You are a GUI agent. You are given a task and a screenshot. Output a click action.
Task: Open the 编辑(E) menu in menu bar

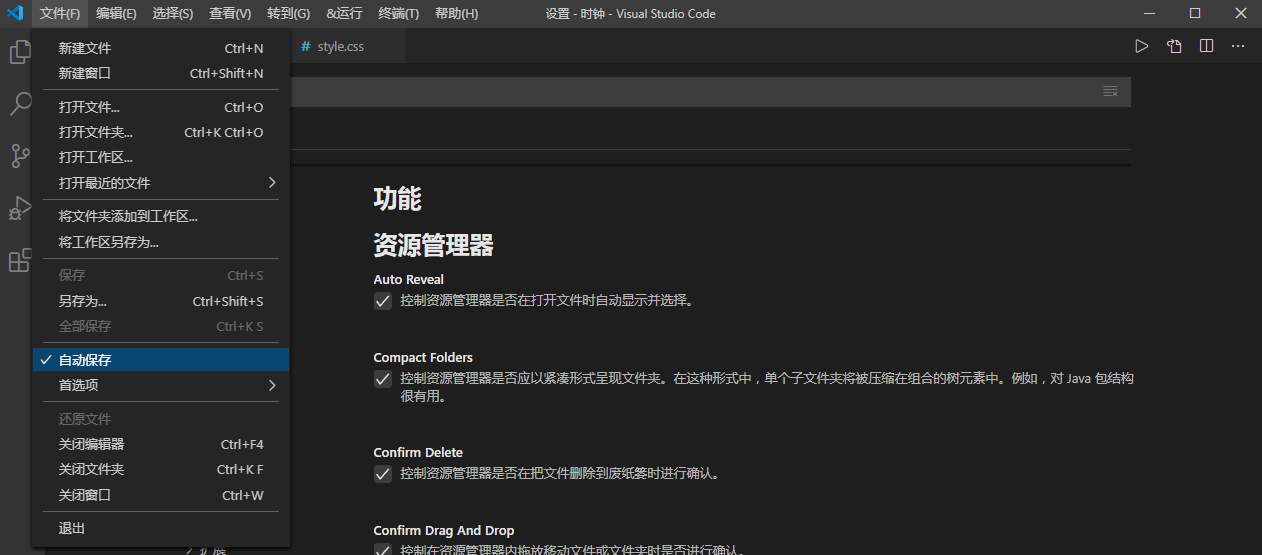point(116,14)
